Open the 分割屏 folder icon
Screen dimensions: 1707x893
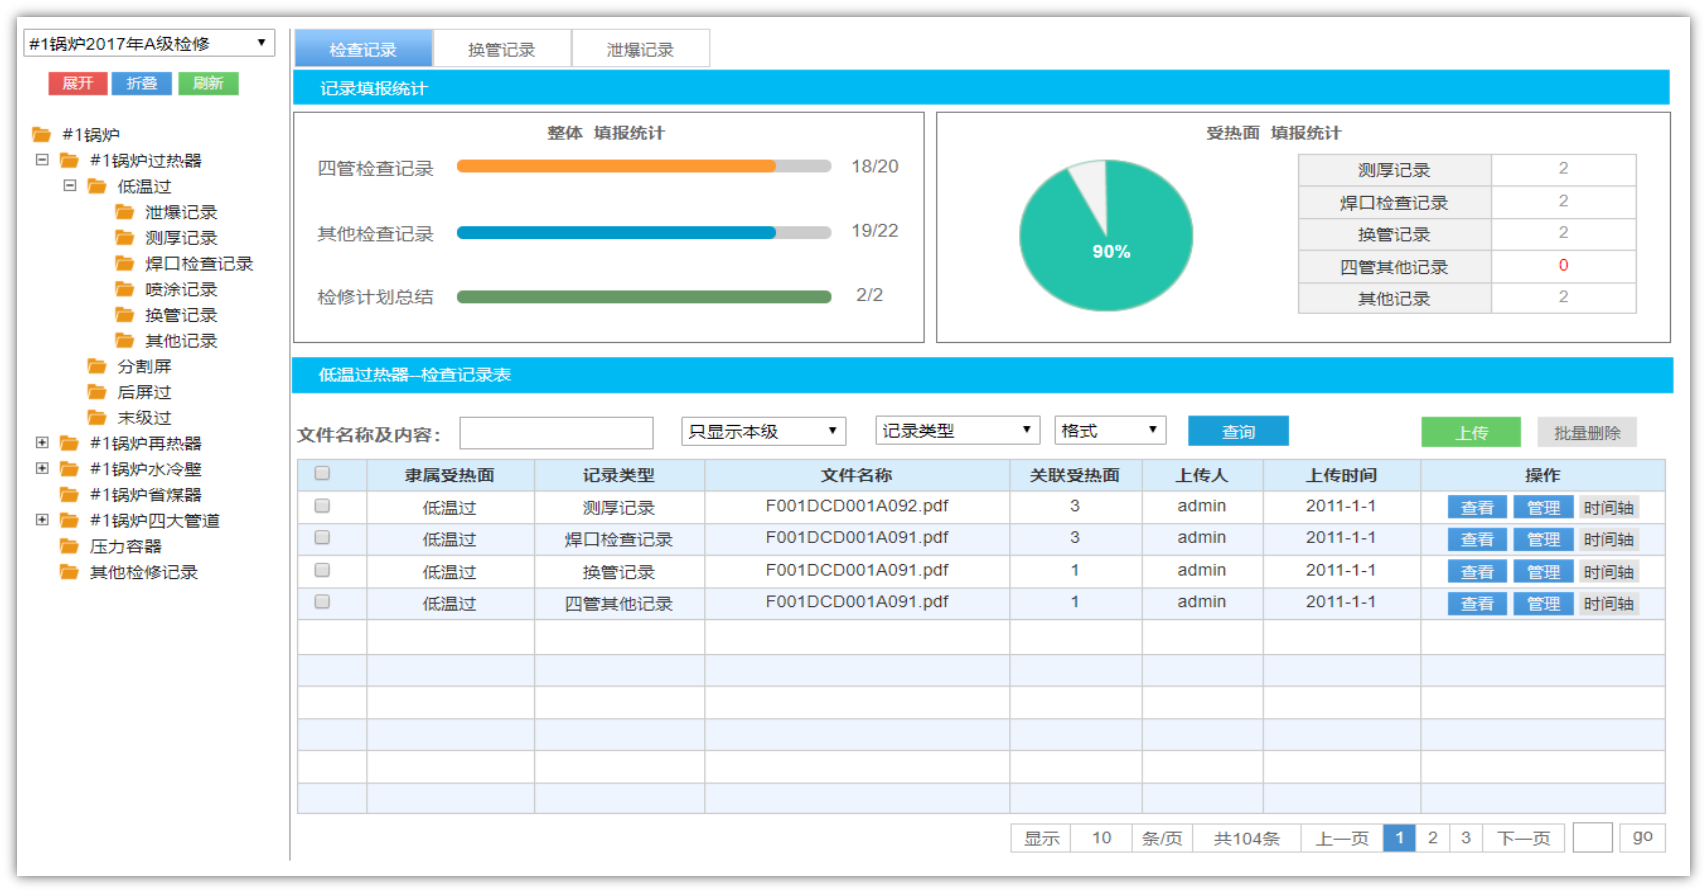pos(97,367)
